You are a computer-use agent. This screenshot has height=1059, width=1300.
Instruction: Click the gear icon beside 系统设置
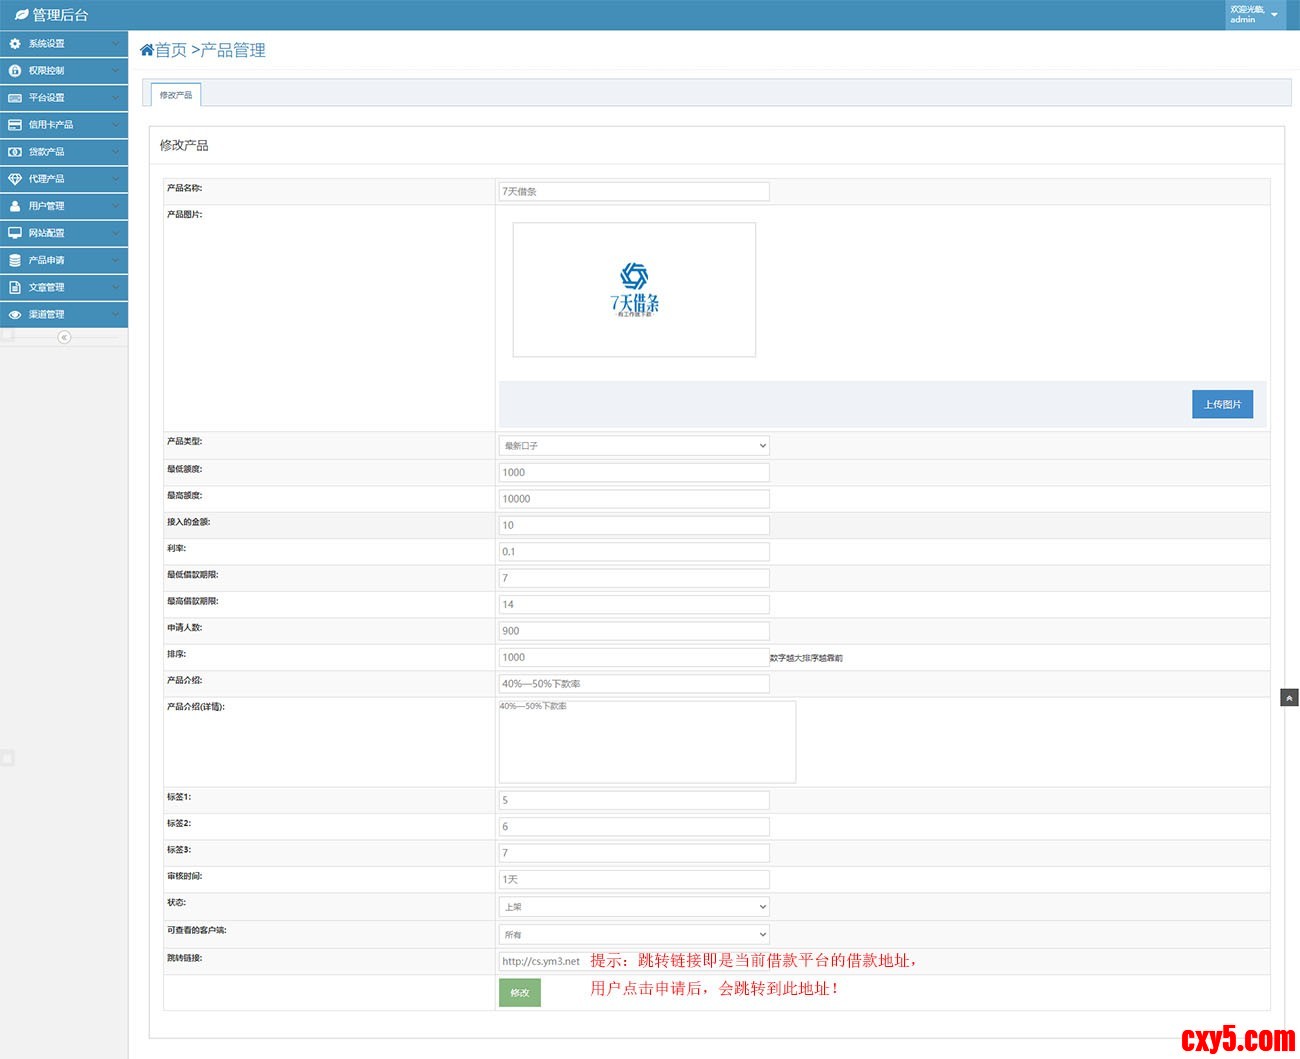click(x=15, y=44)
